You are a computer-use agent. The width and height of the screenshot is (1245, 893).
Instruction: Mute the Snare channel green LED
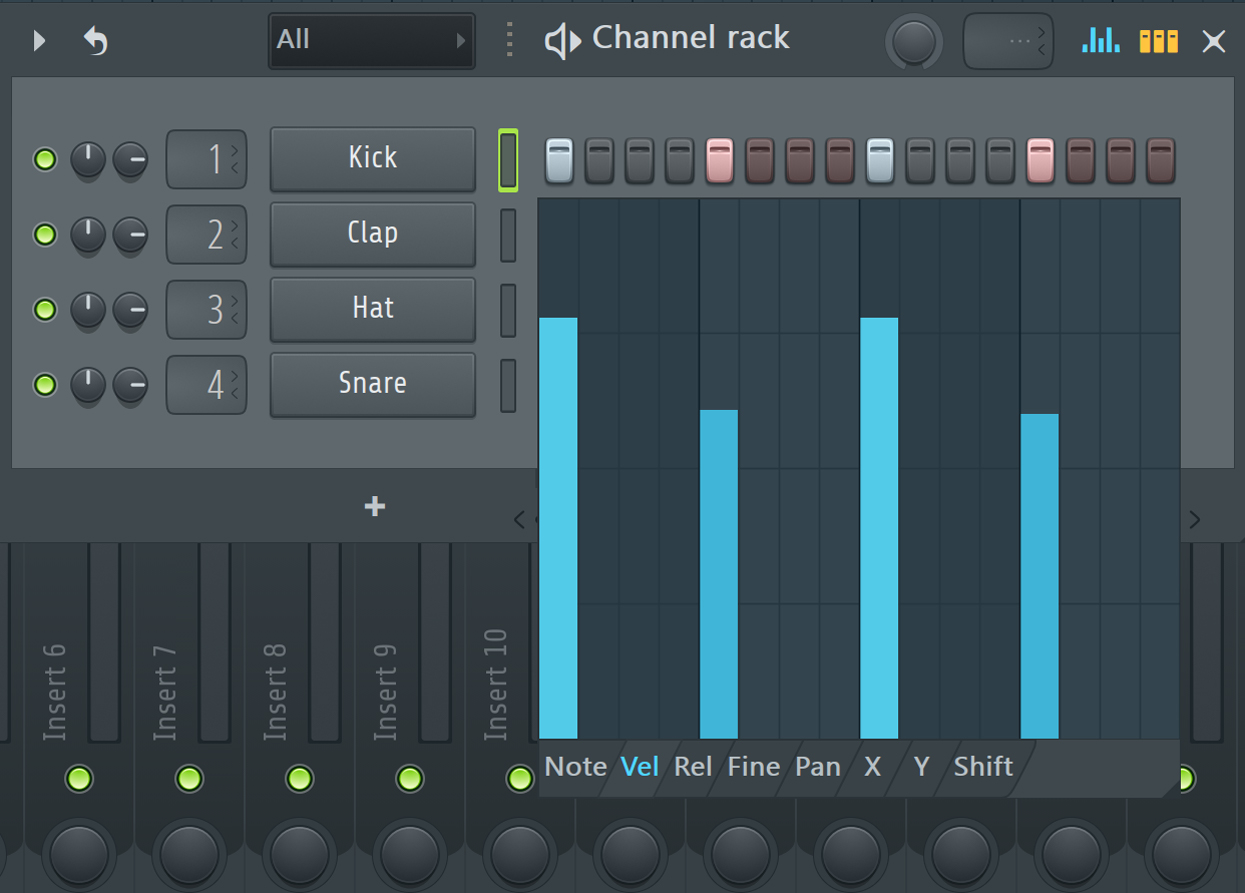pyautogui.click(x=45, y=384)
